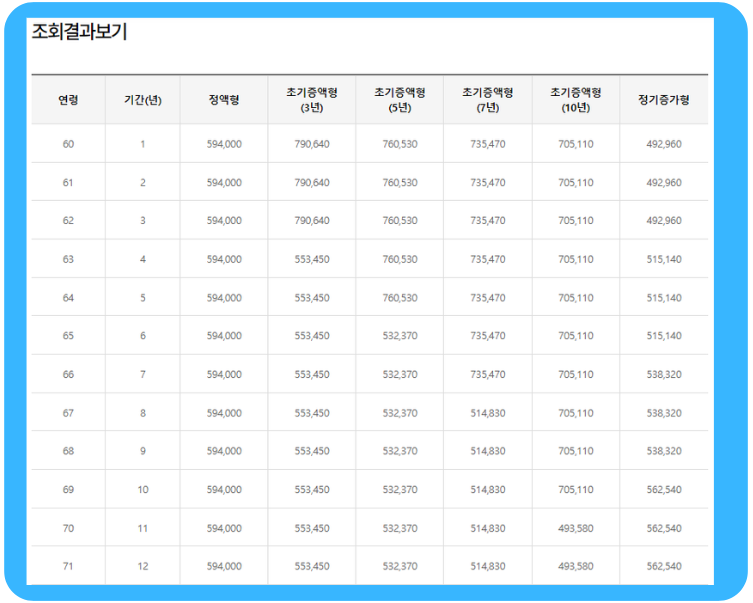Click 515,140 in the age 63 row

tap(664, 259)
